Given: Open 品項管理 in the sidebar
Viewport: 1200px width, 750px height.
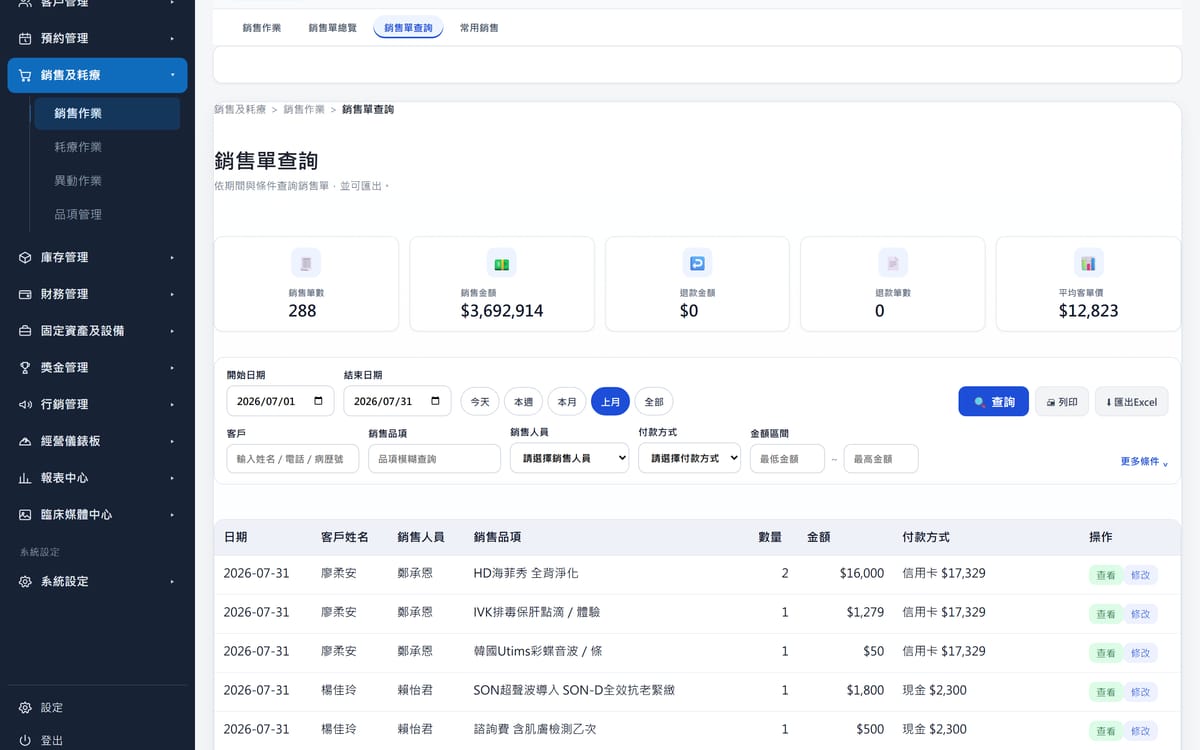Looking at the screenshot, I should click(x=78, y=215).
